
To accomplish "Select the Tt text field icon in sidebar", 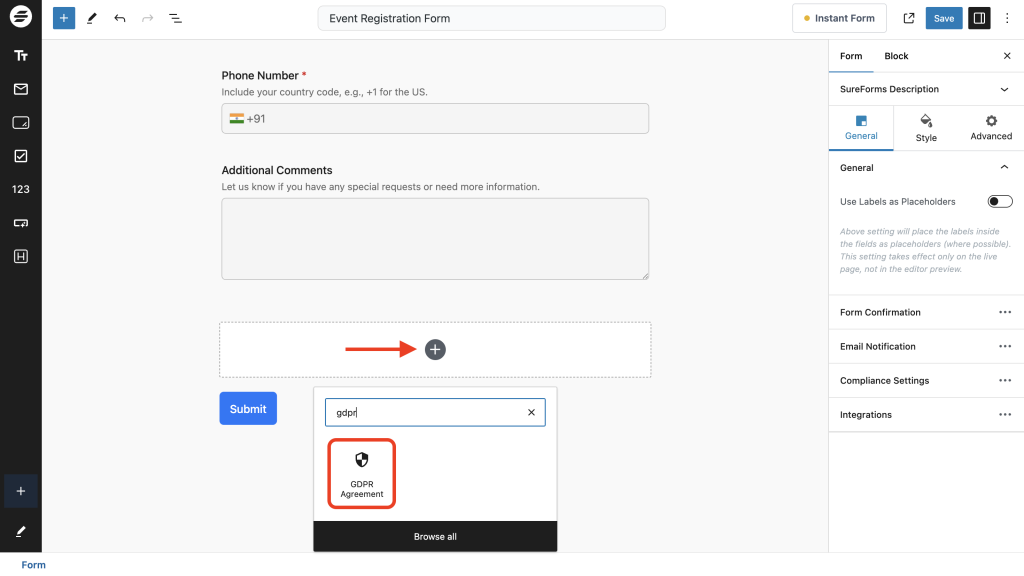I will (x=20, y=55).
